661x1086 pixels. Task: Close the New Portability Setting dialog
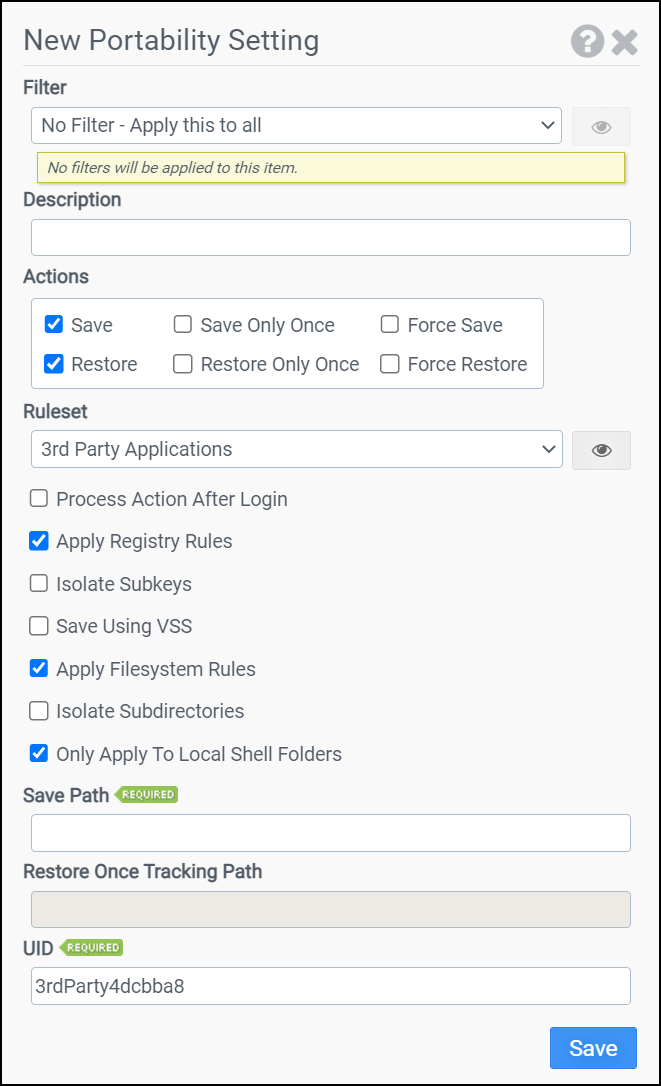(625, 42)
